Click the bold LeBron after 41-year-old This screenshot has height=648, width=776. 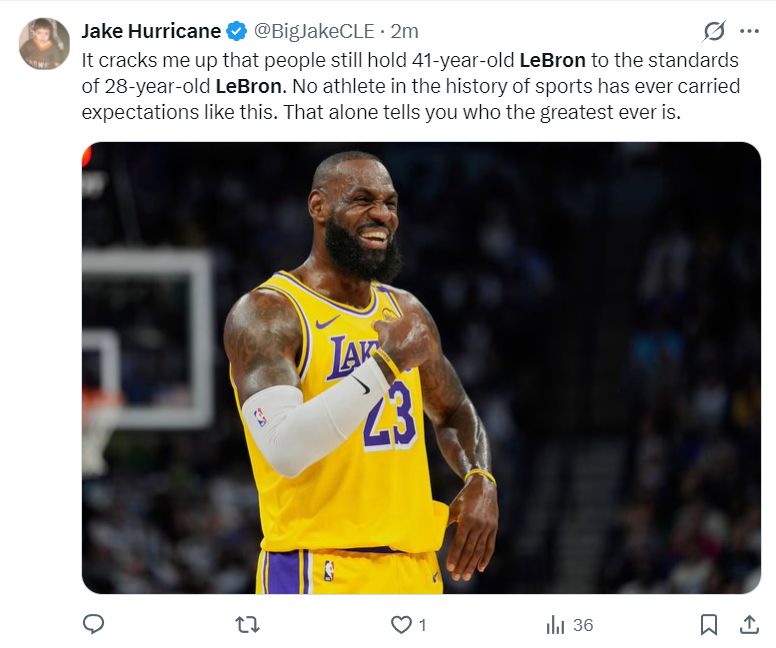[552, 59]
